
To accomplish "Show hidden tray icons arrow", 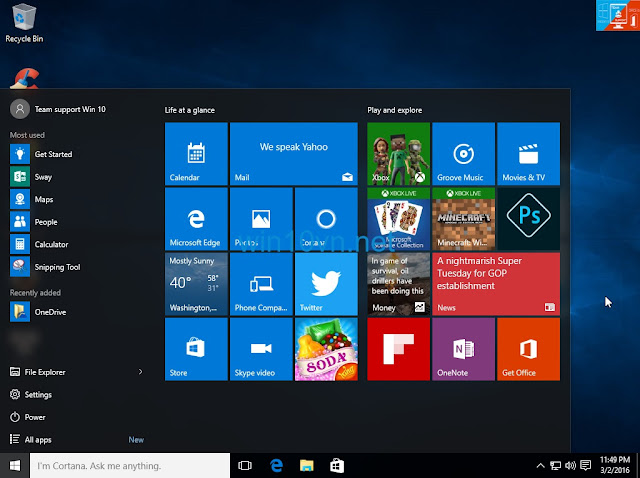I will click(x=540, y=465).
